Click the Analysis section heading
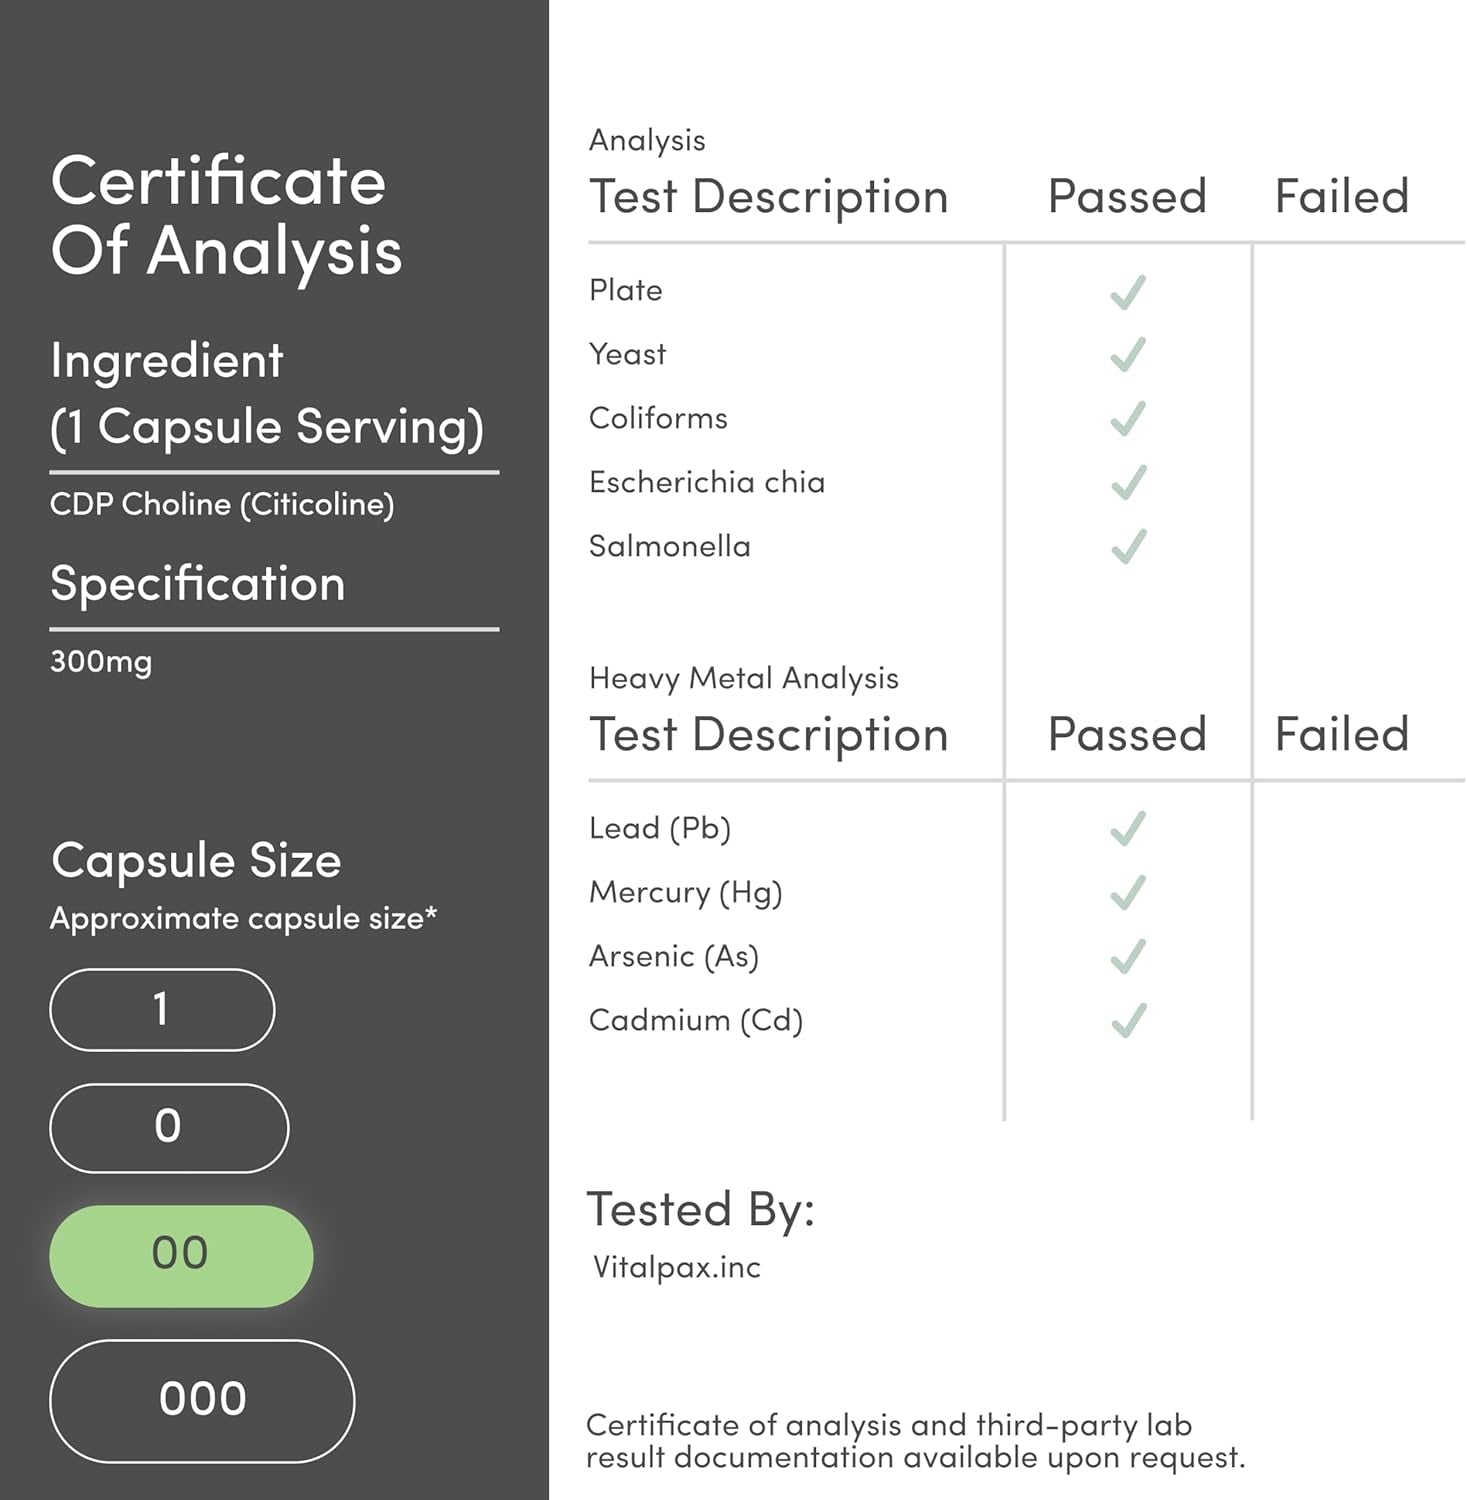Screen dimensions: 1467x1500 pos(647,140)
